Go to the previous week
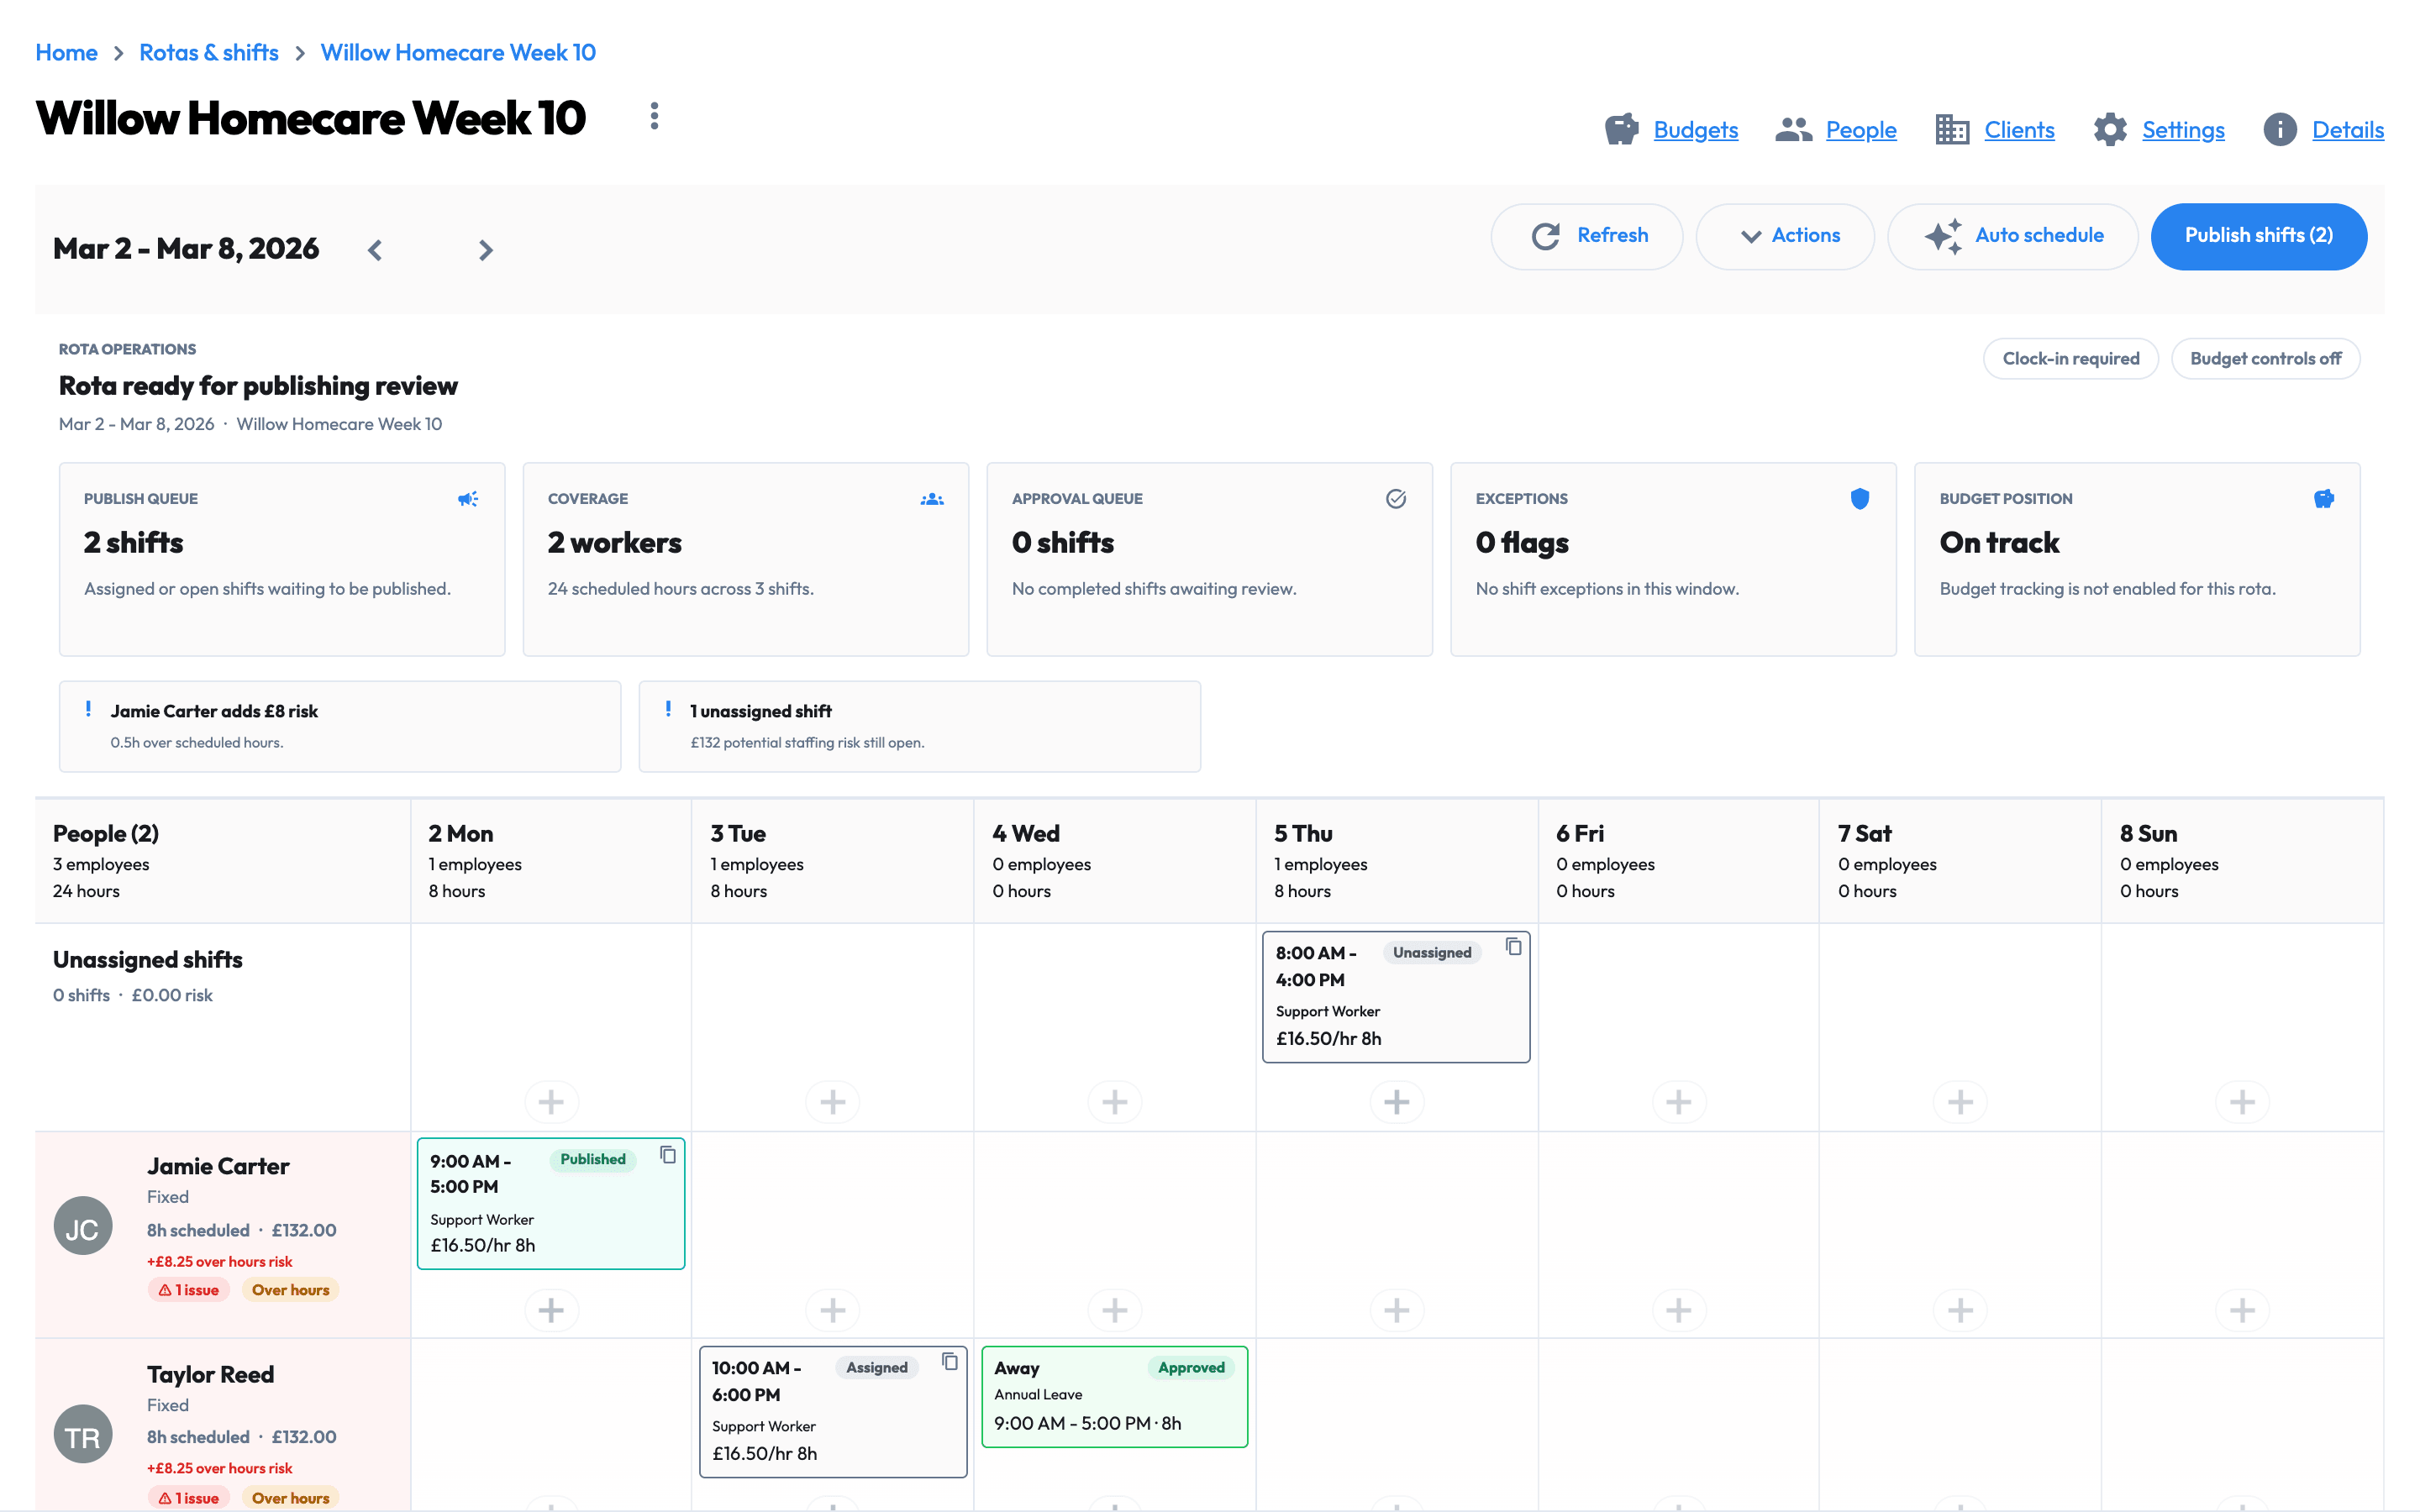 [375, 250]
